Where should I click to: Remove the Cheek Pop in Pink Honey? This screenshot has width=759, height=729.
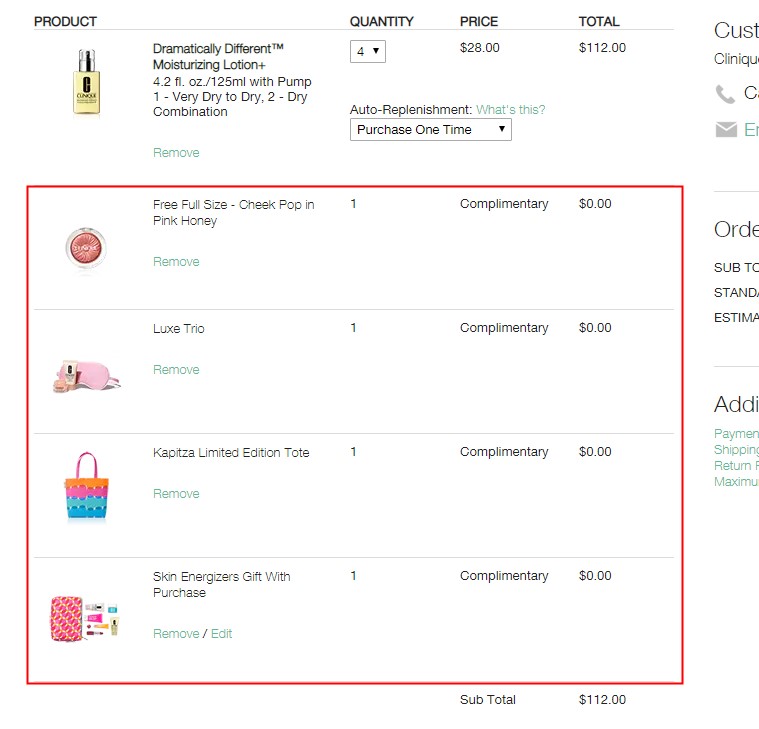(176, 262)
